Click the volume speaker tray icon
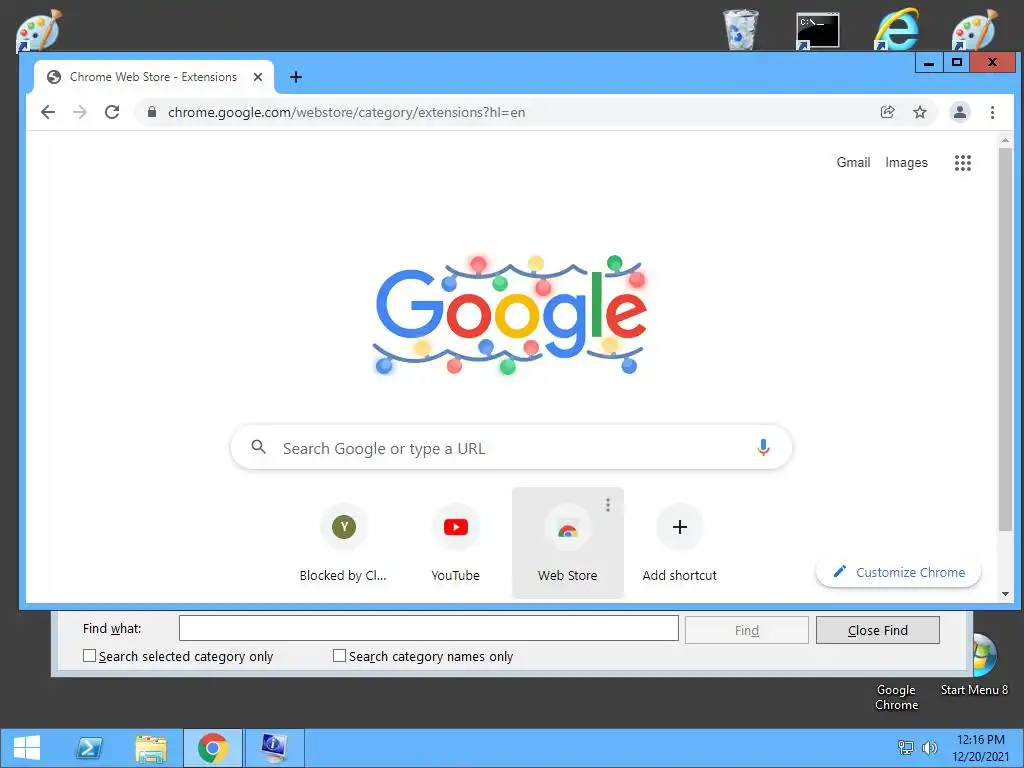1024x768 pixels. [x=929, y=748]
